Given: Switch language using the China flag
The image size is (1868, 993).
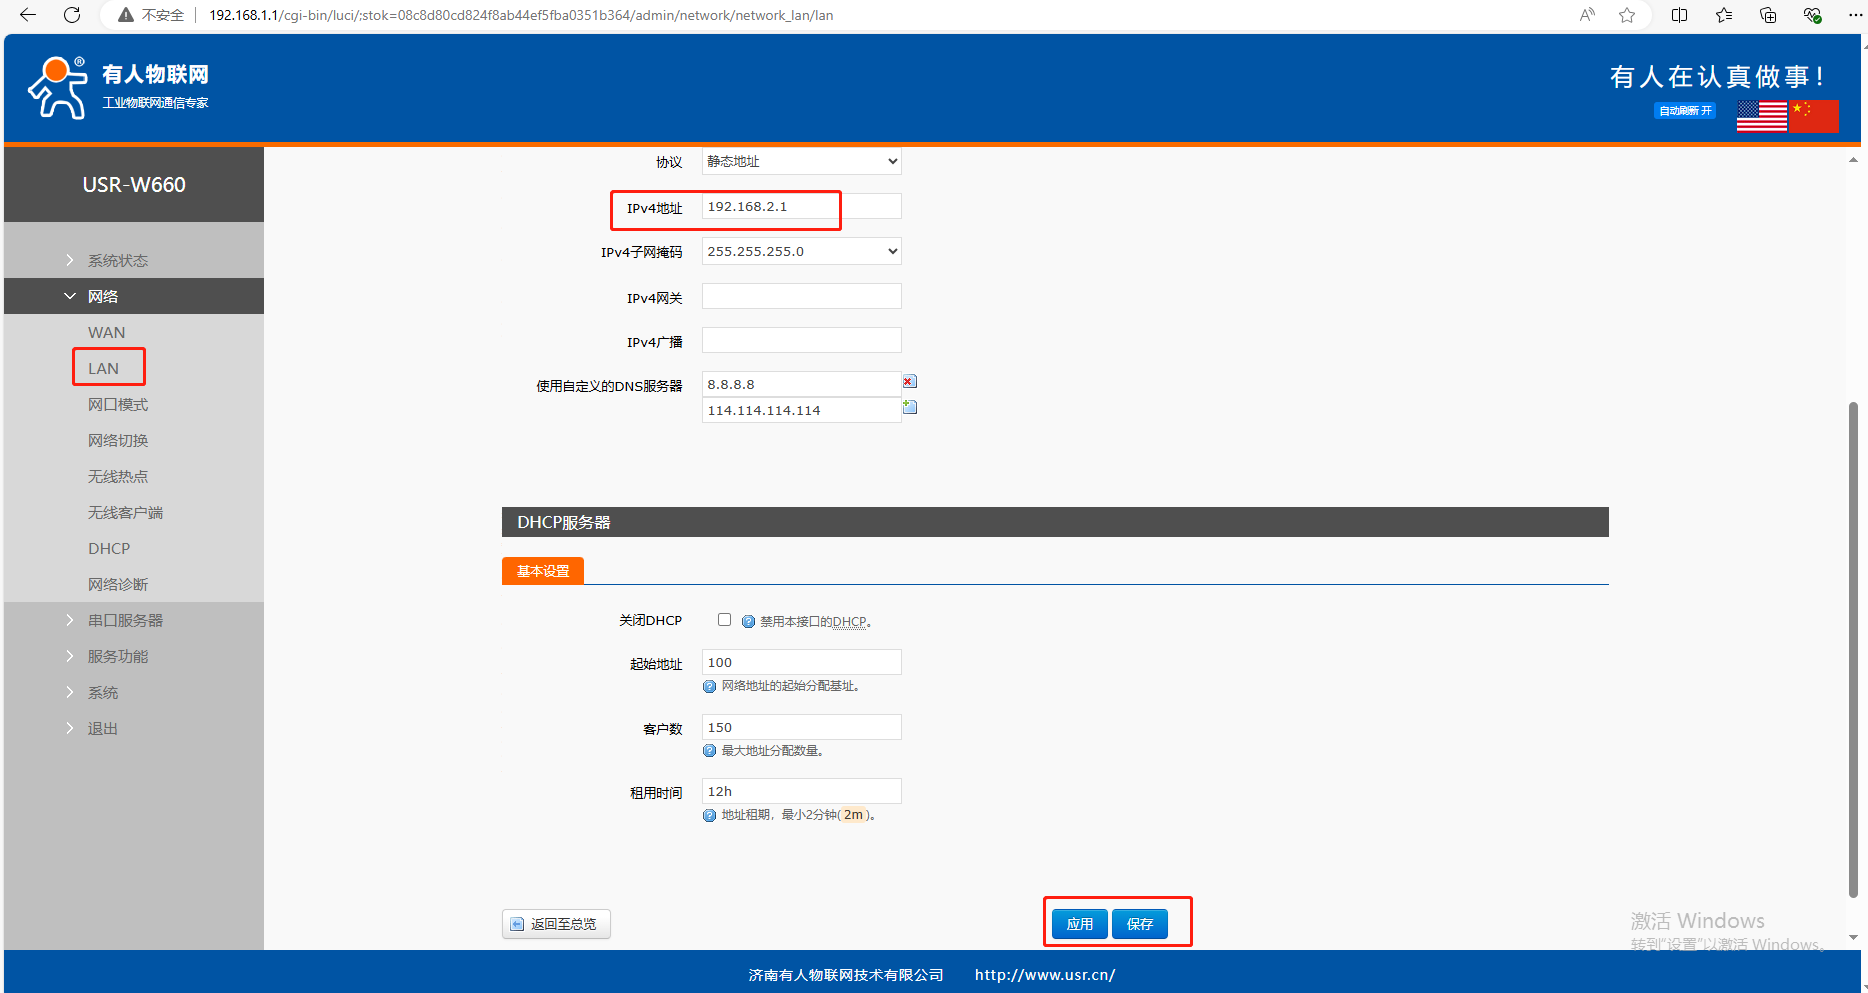Looking at the screenshot, I should click(x=1814, y=116).
